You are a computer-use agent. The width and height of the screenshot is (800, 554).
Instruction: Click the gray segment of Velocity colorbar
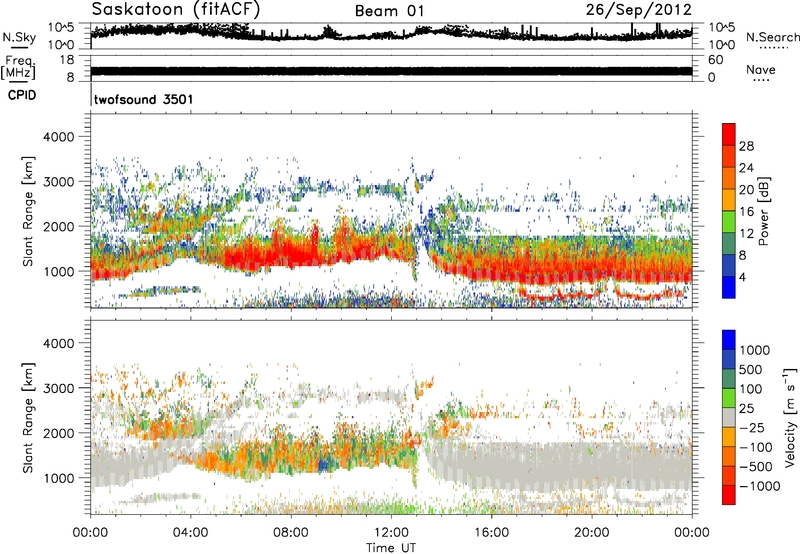click(x=729, y=417)
